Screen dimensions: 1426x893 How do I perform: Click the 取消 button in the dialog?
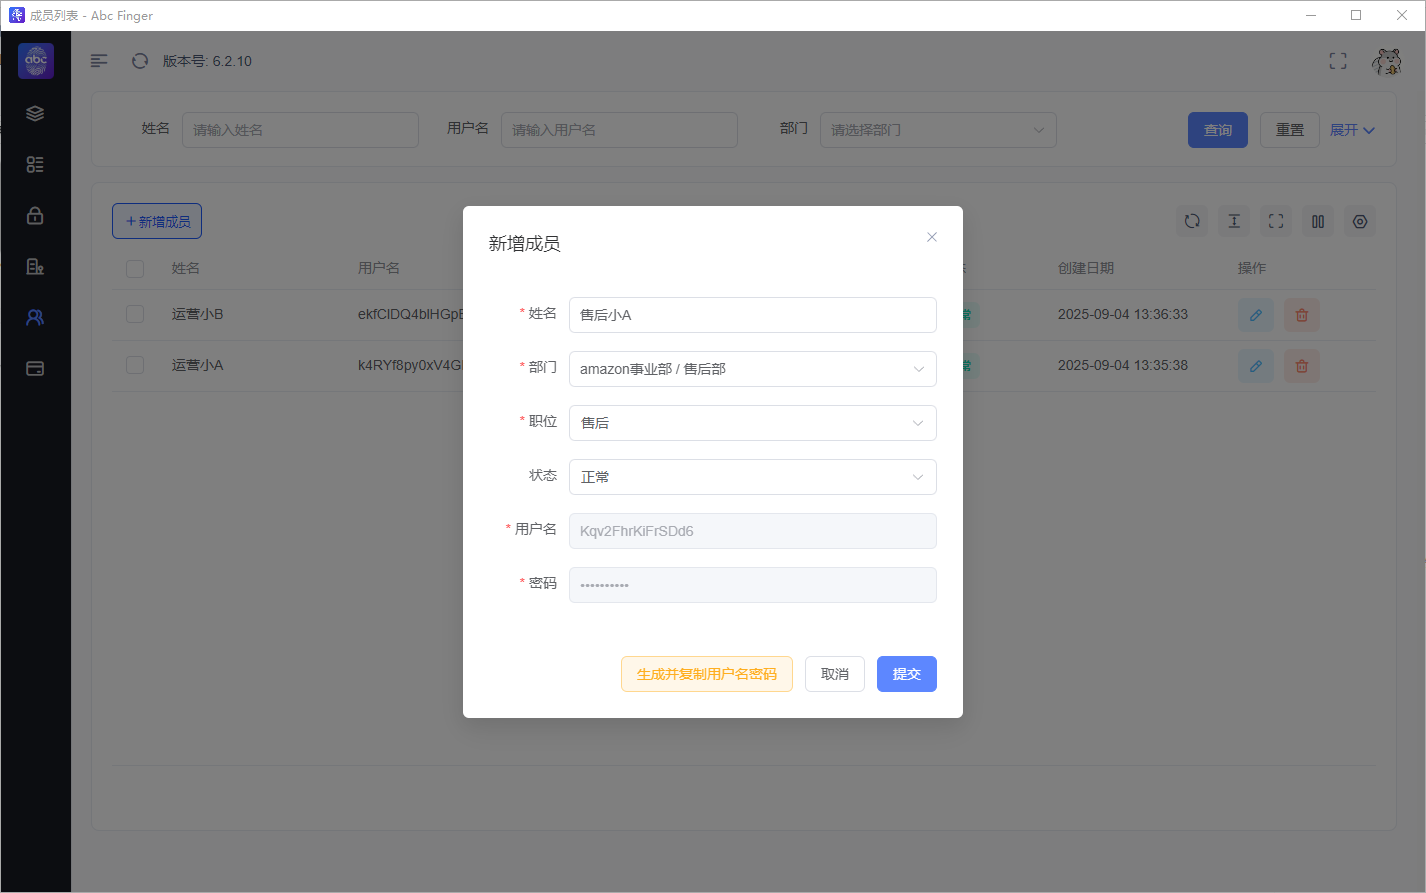click(835, 674)
